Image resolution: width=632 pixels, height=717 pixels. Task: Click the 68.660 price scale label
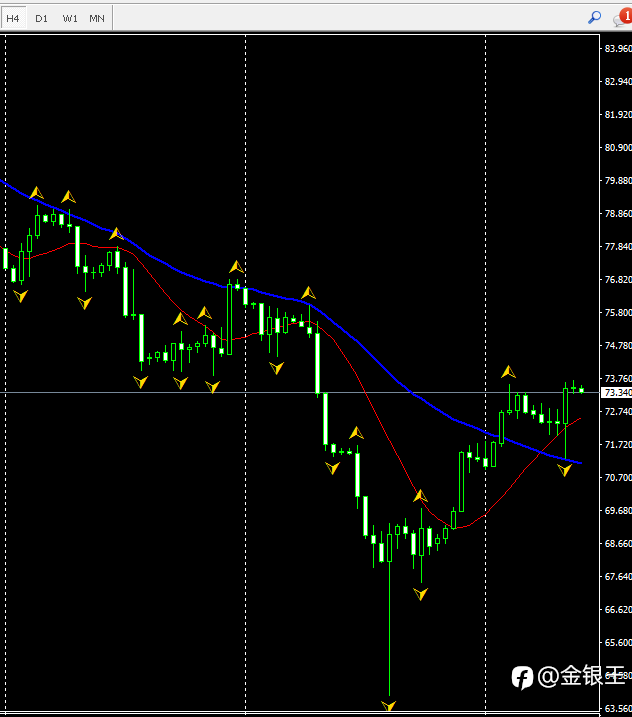[x=618, y=543]
